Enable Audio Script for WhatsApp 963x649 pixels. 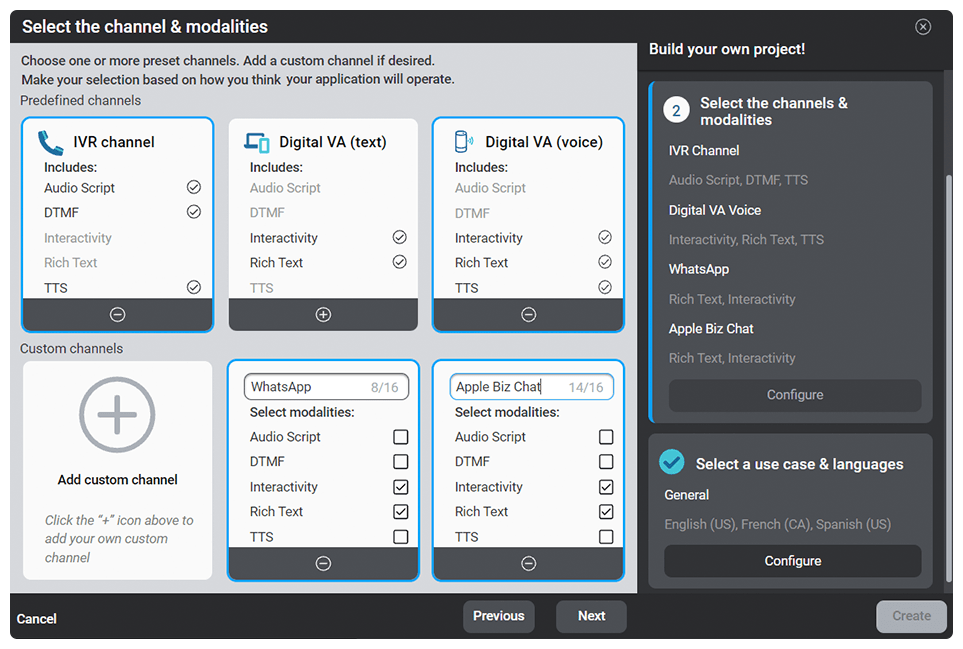click(402, 436)
